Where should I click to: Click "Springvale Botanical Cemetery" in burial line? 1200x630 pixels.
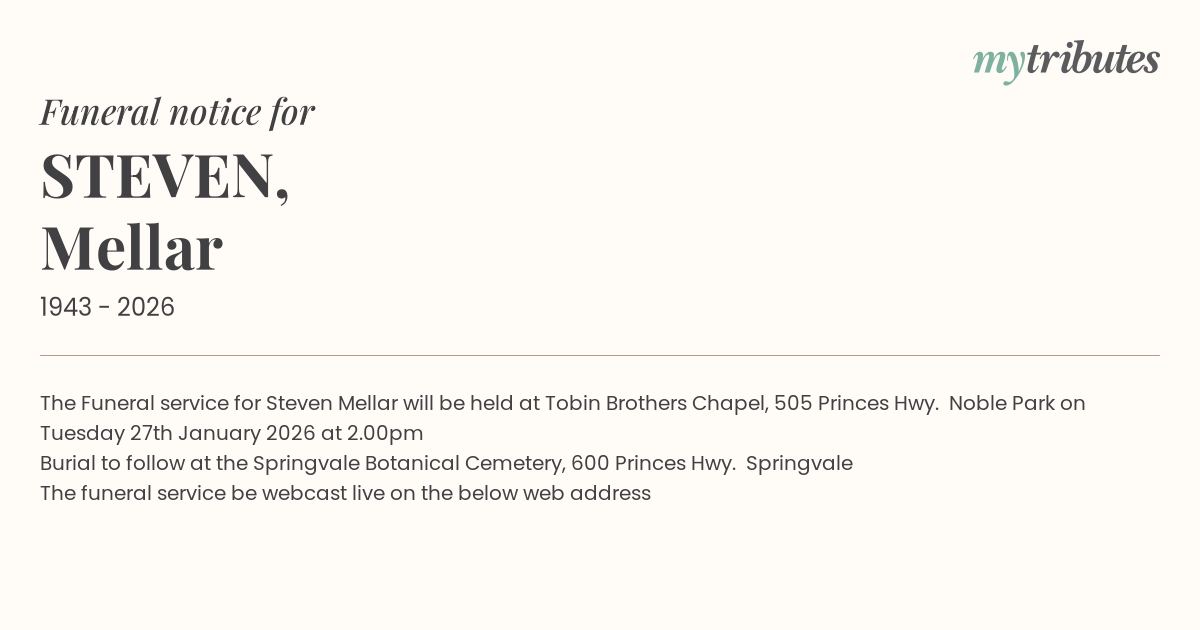(410, 464)
